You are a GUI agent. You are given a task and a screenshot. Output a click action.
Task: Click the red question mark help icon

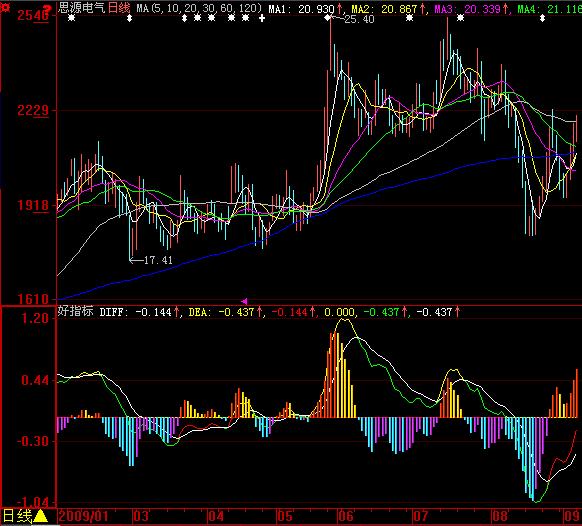[x=47, y=9]
